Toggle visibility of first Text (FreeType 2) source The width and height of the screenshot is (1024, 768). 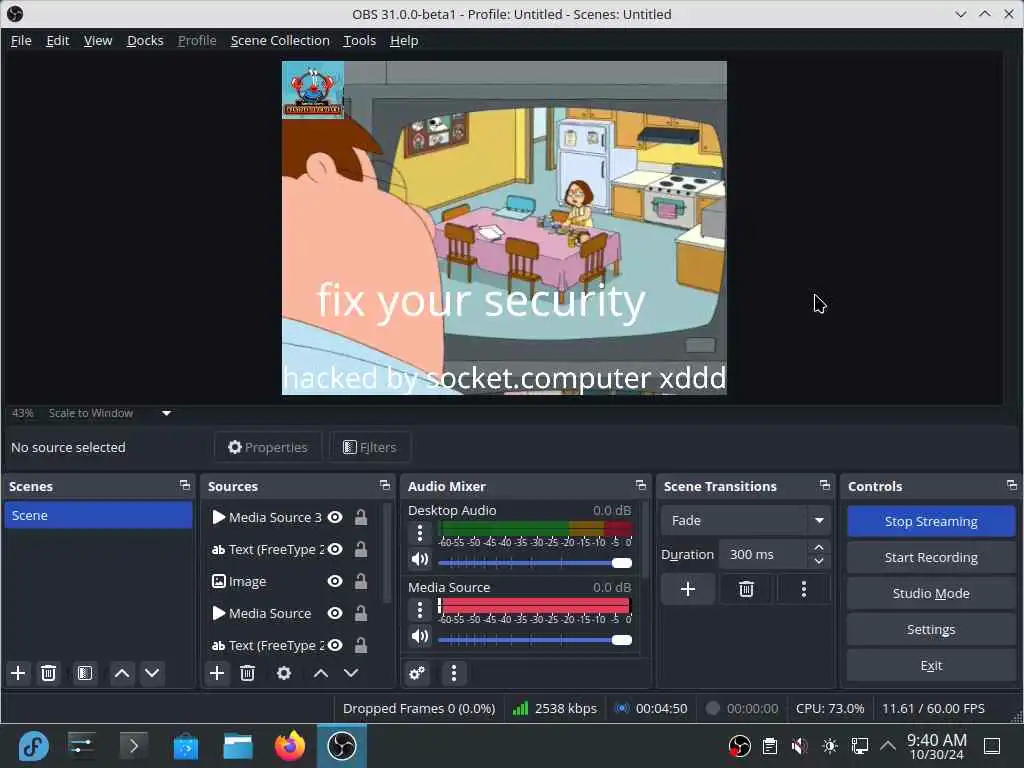coord(335,549)
